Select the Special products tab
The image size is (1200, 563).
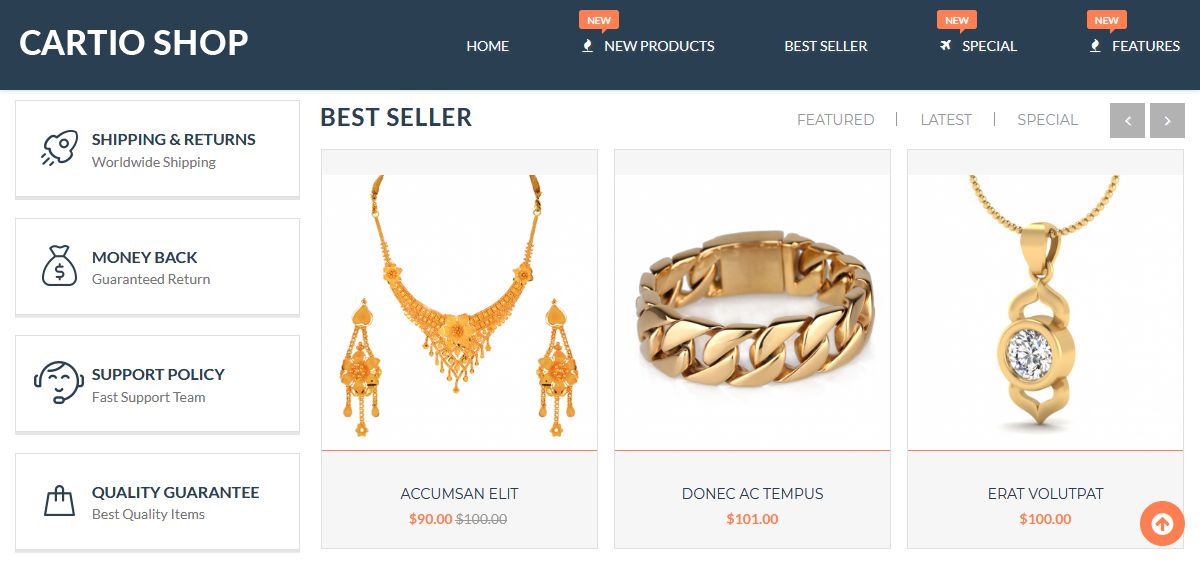tap(1047, 120)
